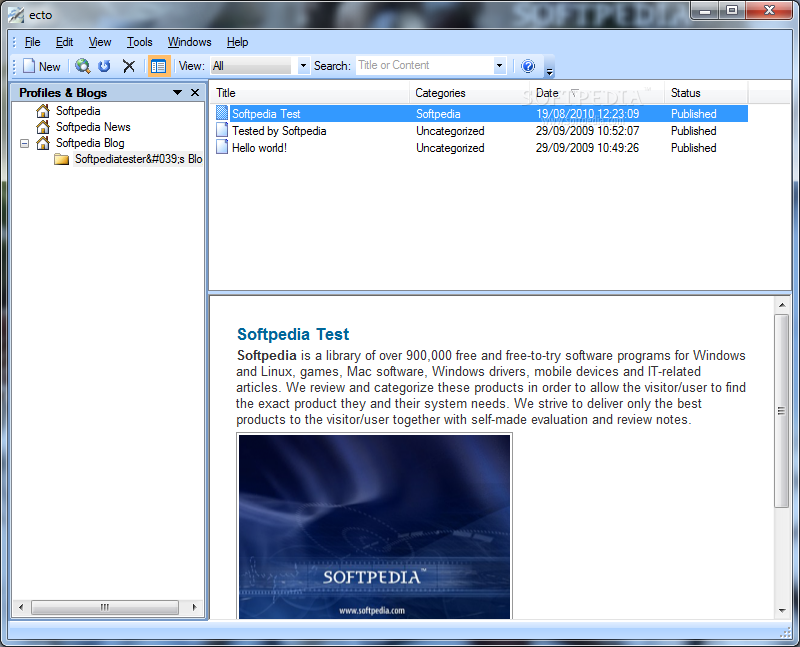Click the Softpedia preview image
Image resolution: width=800 pixels, height=647 pixels.
pyautogui.click(x=374, y=526)
